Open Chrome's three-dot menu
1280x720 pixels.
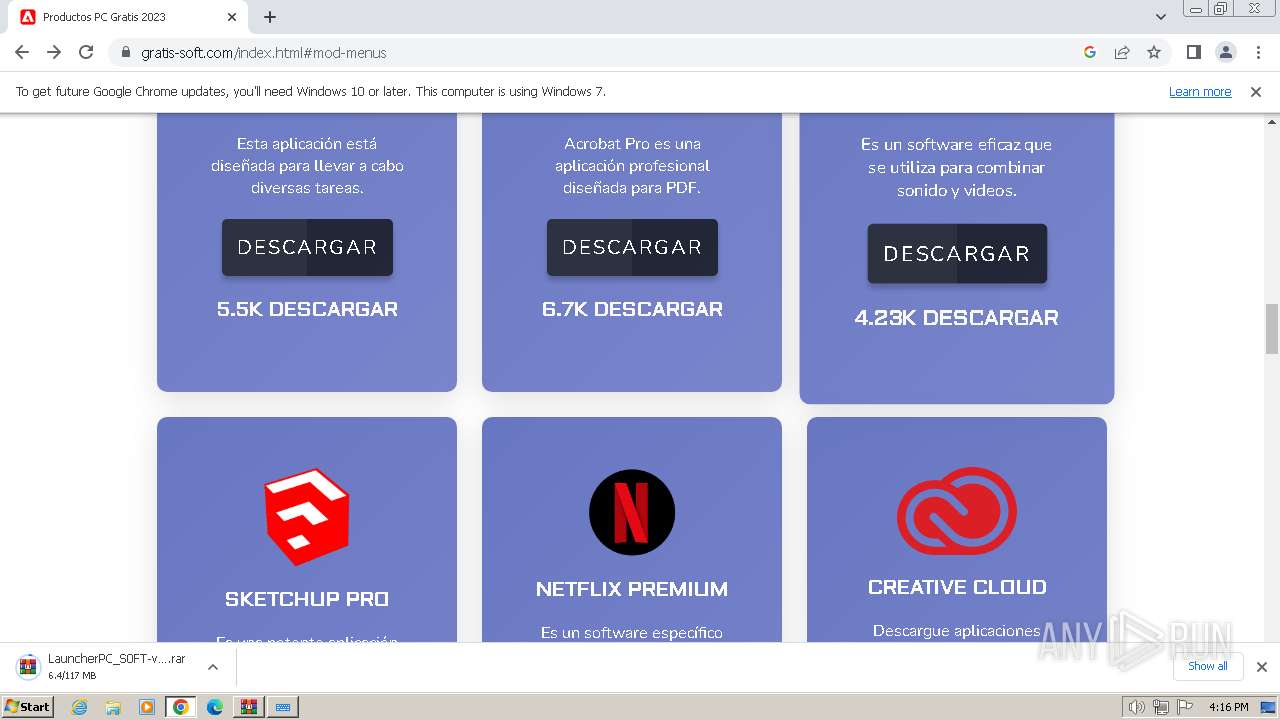[1258, 52]
